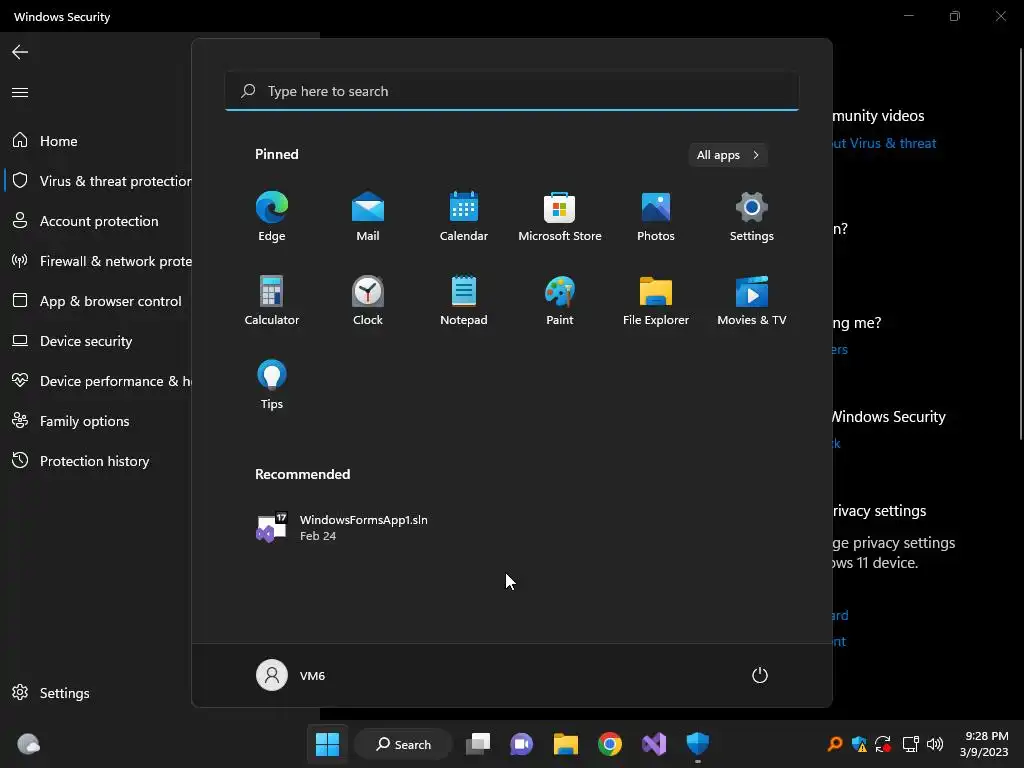Open Task View in the taskbar
Image resolution: width=1024 pixels, height=768 pixels.
pos(478,744)
